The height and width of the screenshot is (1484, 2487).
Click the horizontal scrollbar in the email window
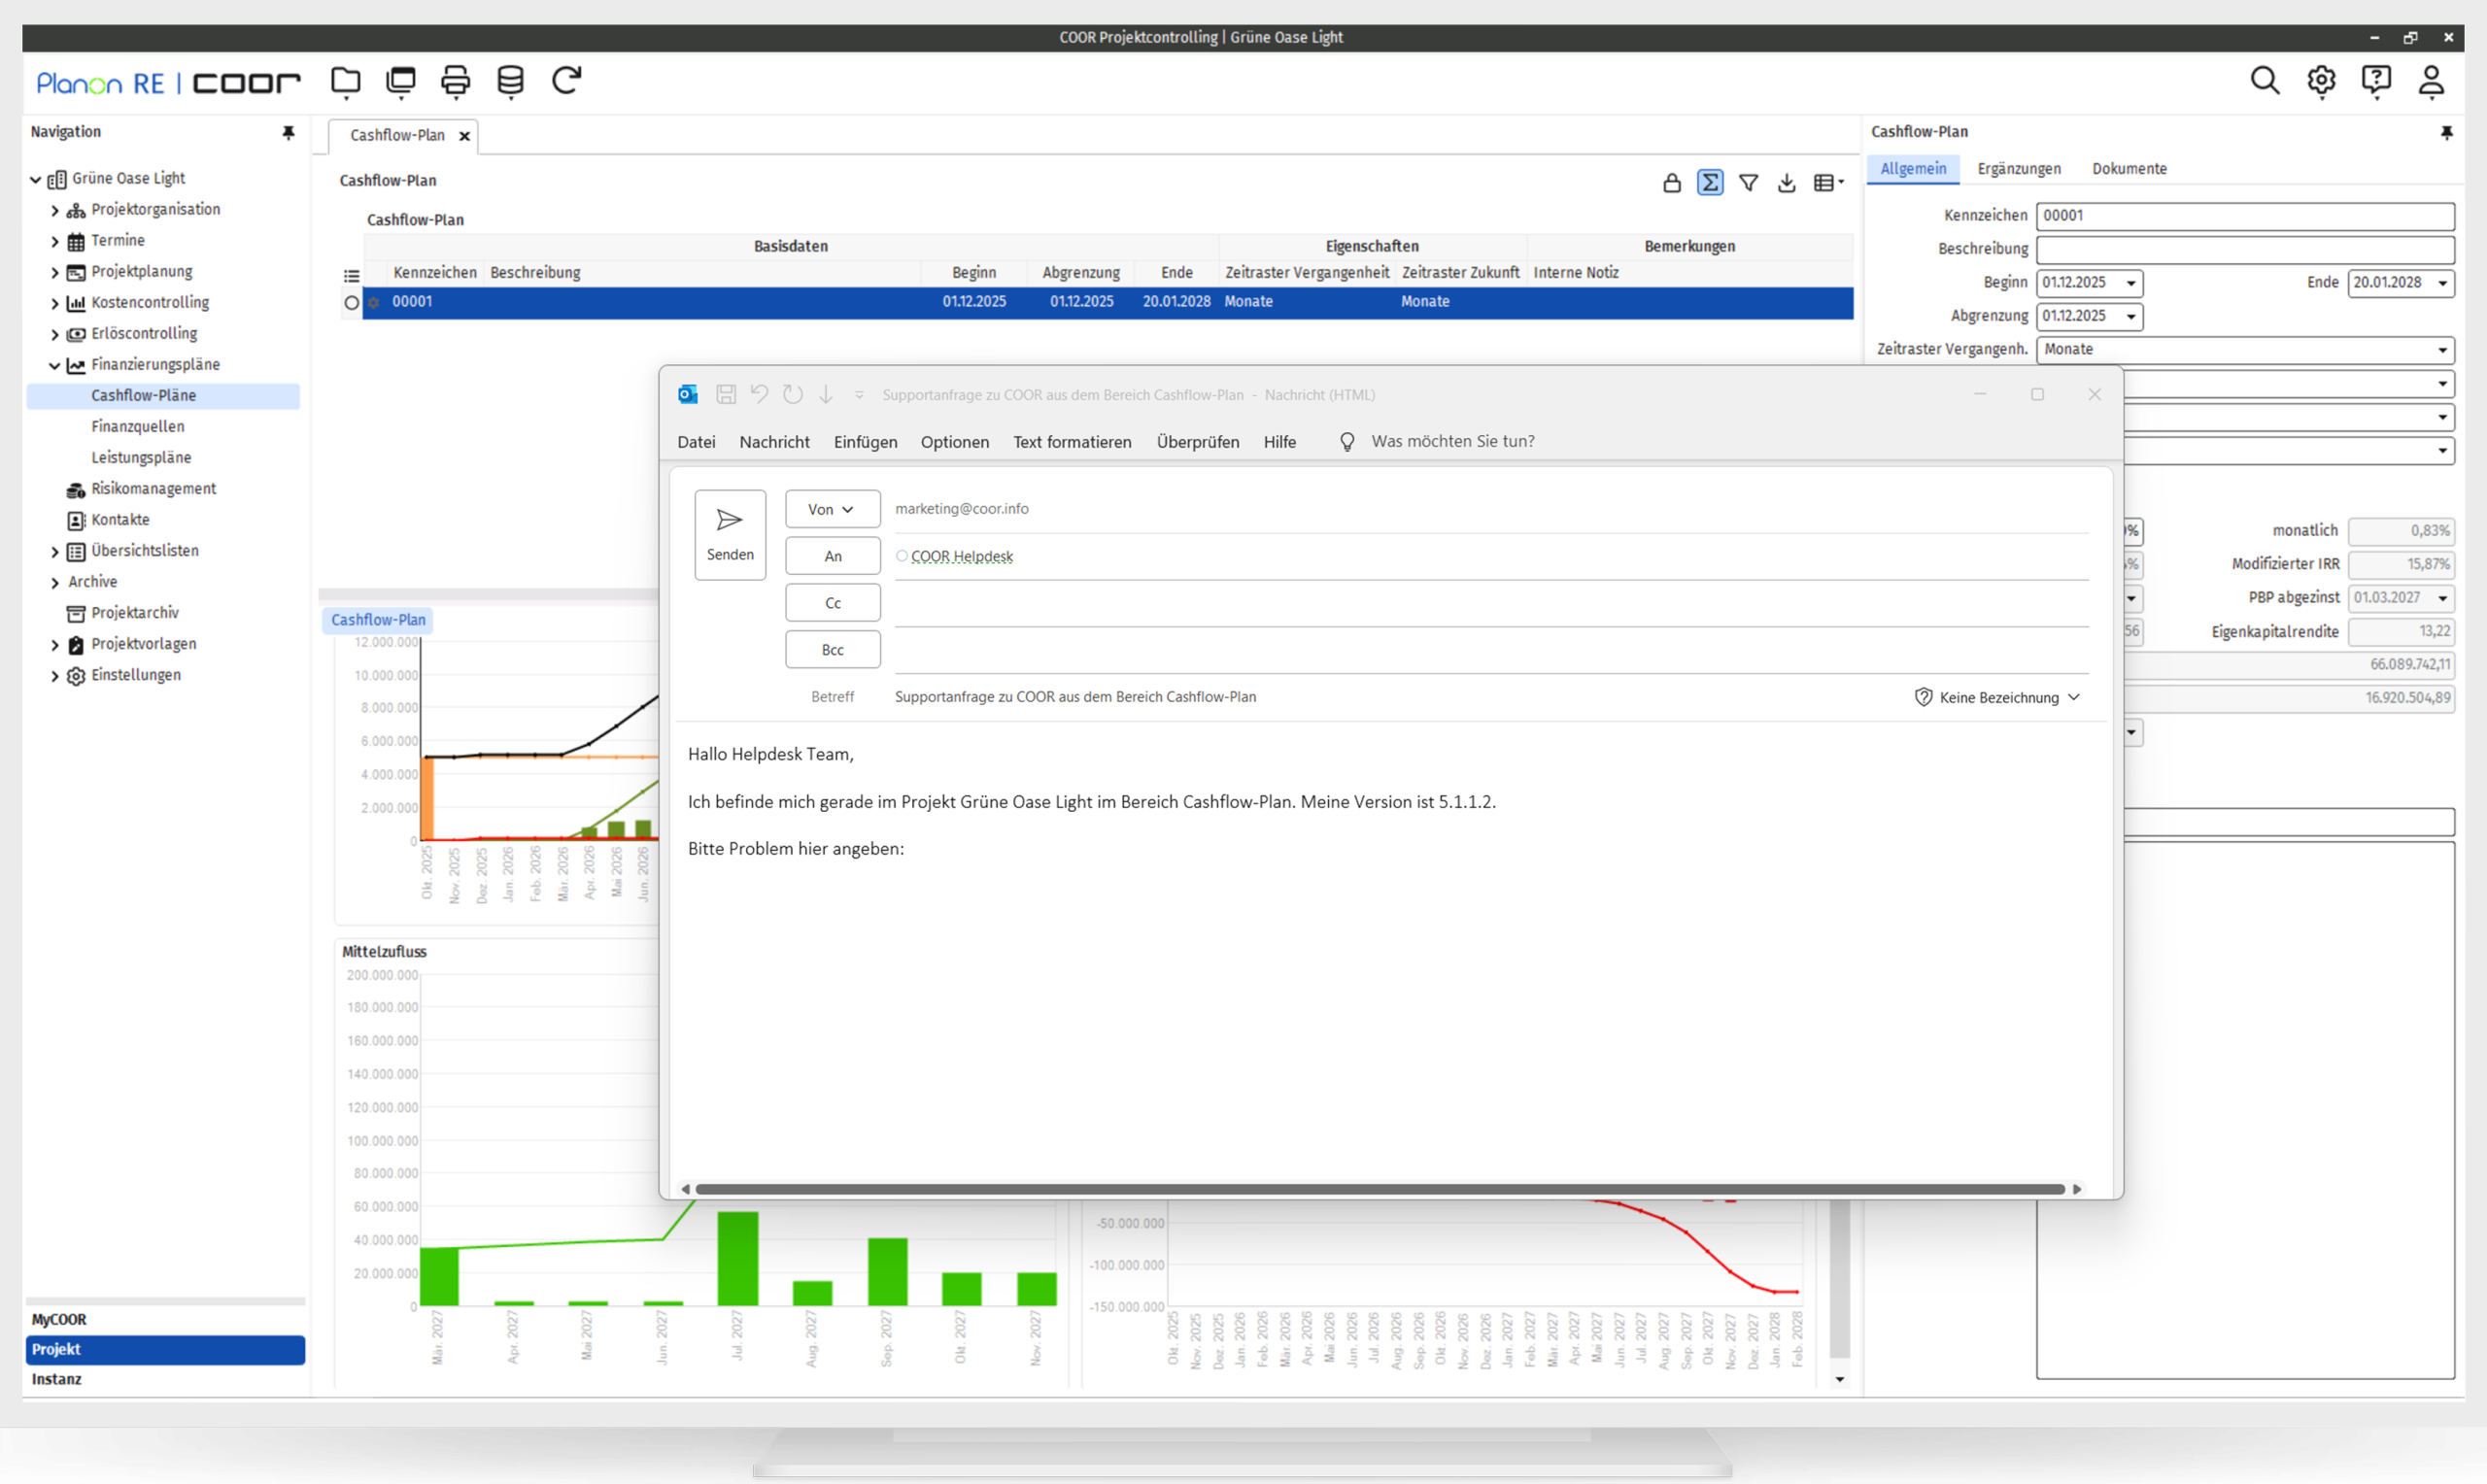click(1380, 1189)
